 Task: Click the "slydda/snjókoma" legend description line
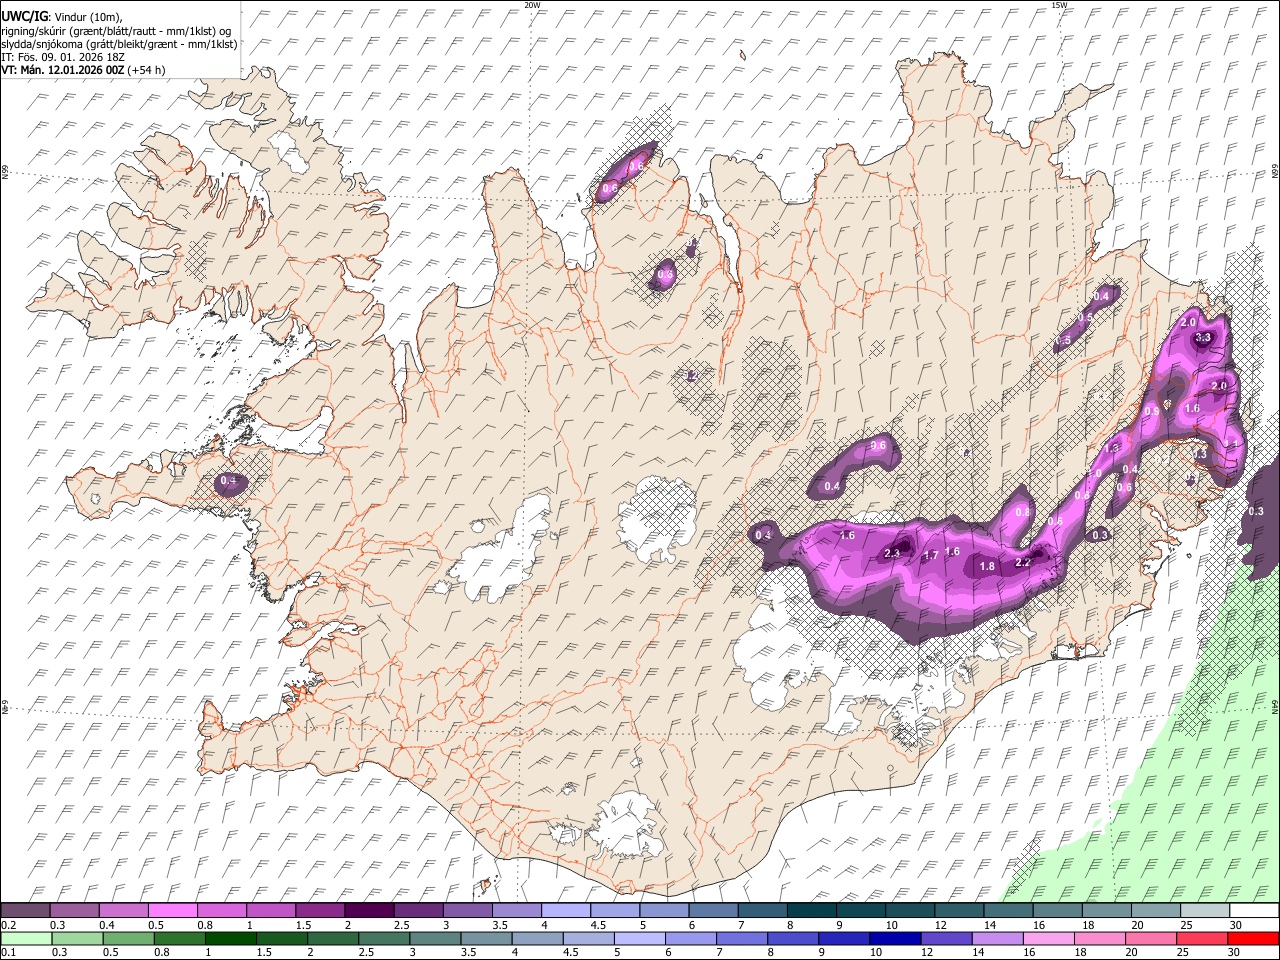point(119,44)
